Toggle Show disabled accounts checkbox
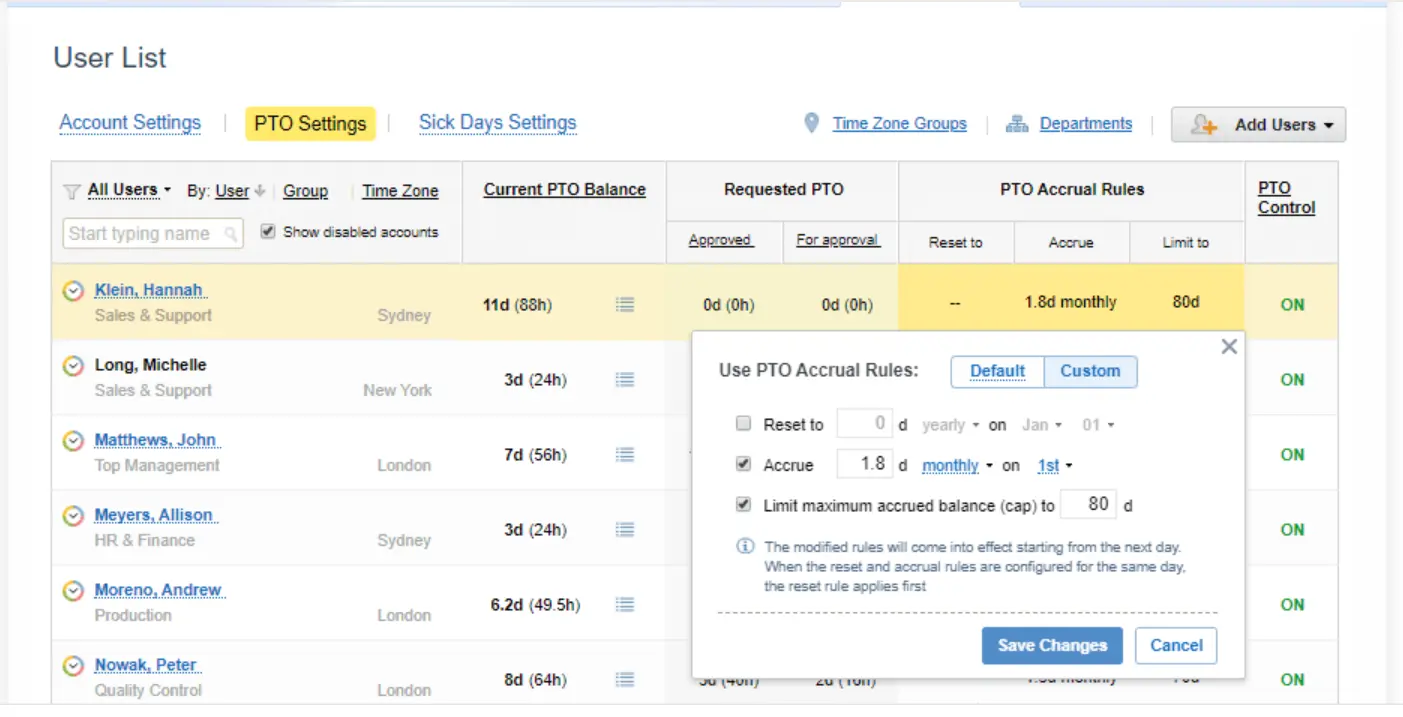Image resolution: width=1403 pixels, height=717 pixels. pos(268,231)
